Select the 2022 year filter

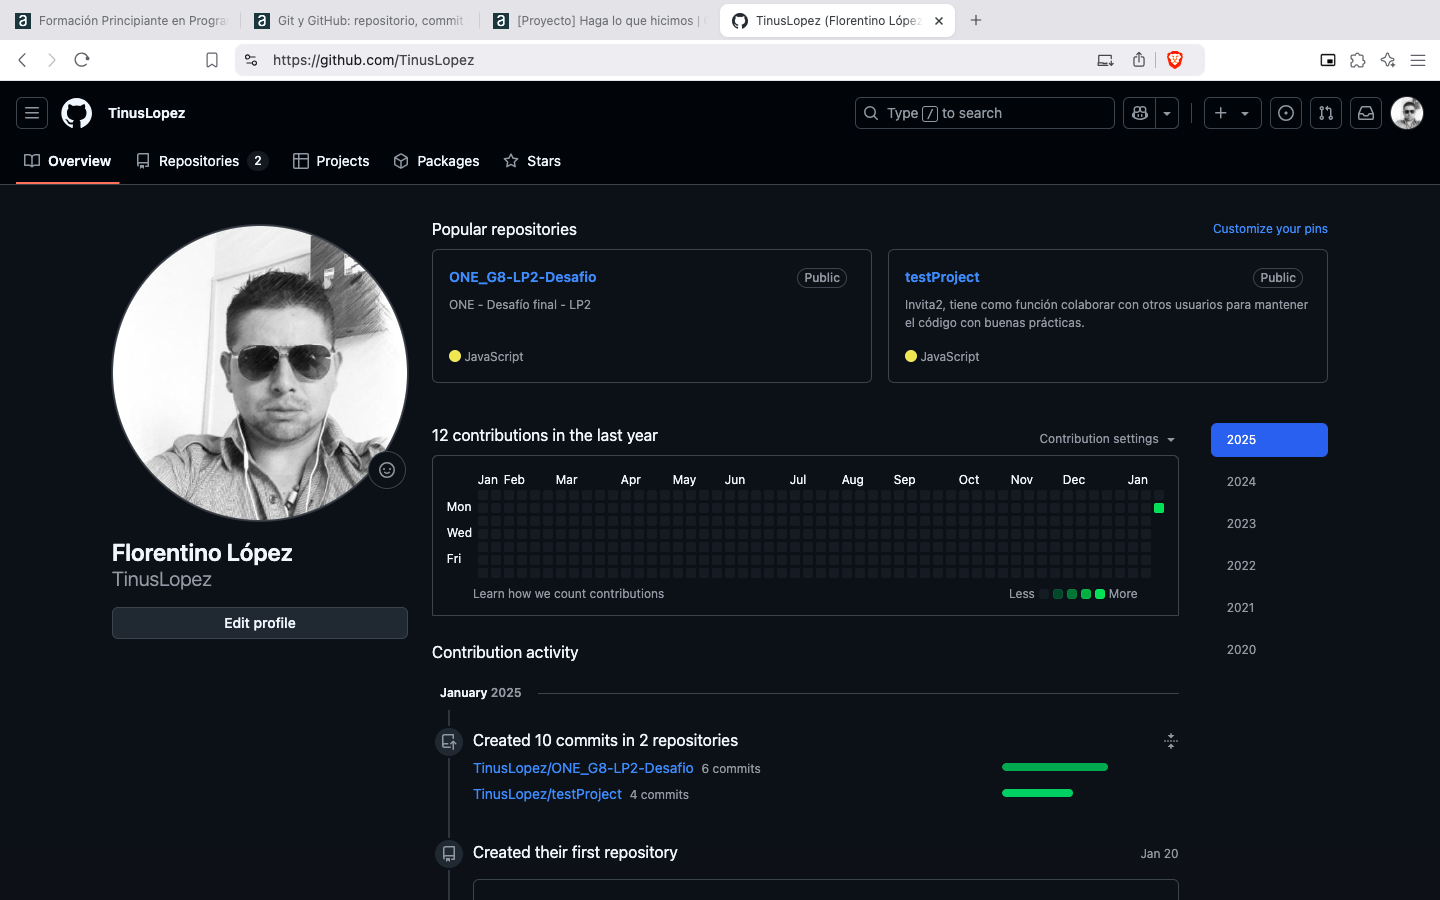pos(1269,566)
